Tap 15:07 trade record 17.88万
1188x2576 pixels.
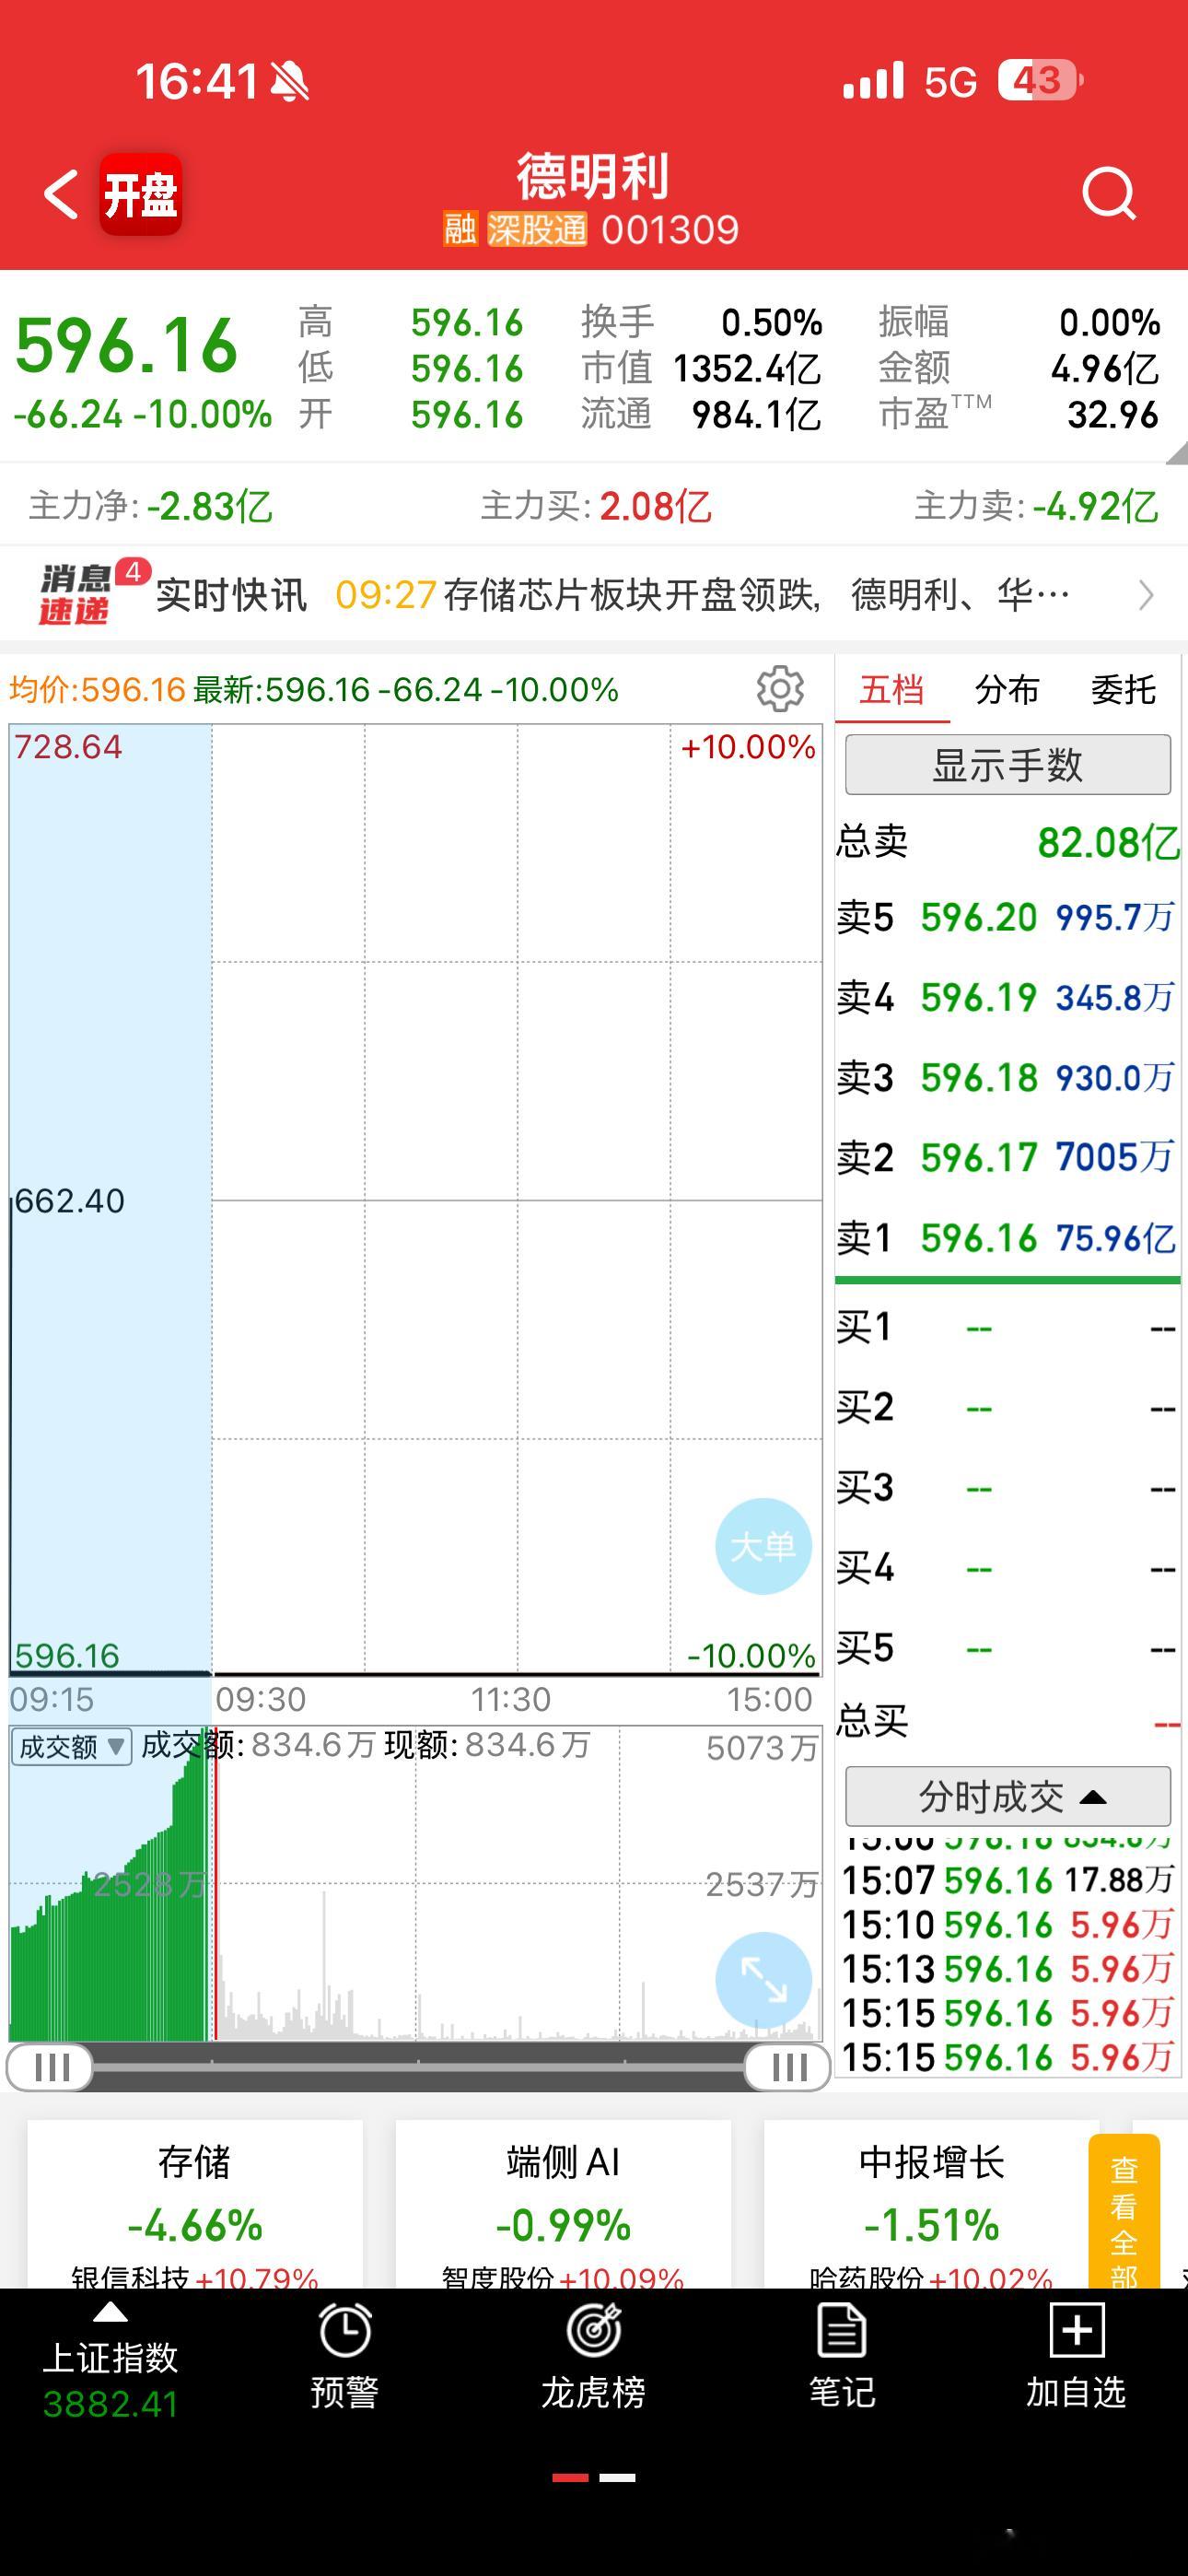point(1007,1880)
